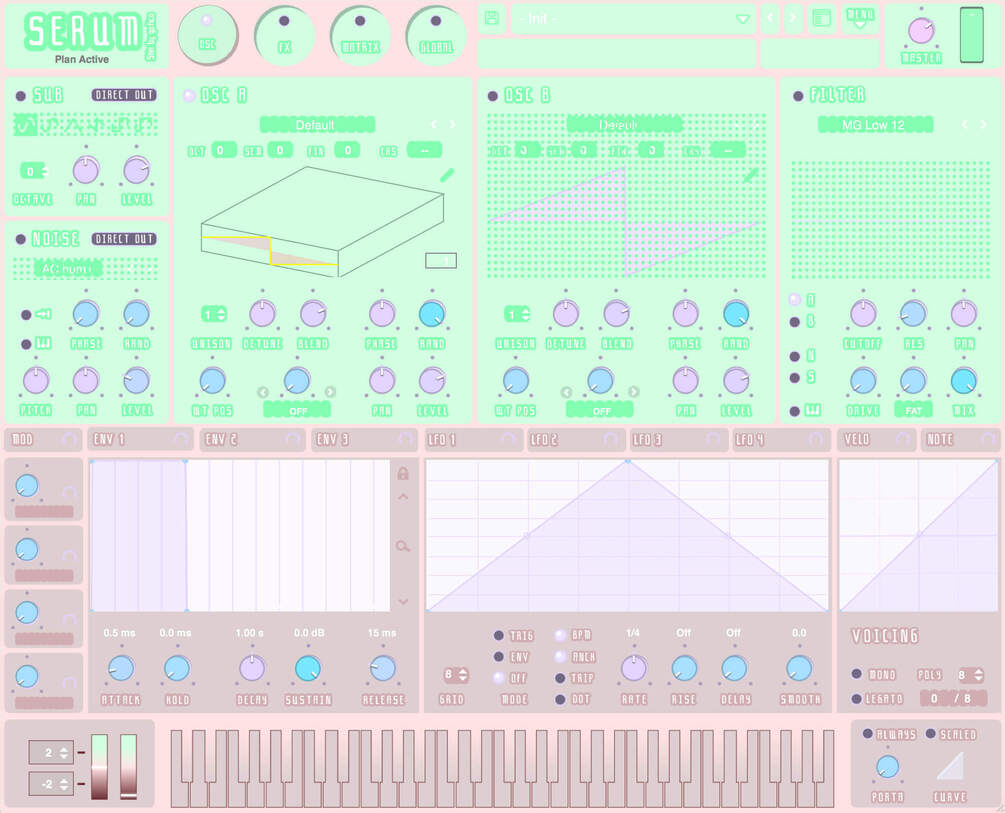This screenshot has width=1005, height=813.
Task: Click the filter CUTOFF knob
Action: click(x=863, y=314)
